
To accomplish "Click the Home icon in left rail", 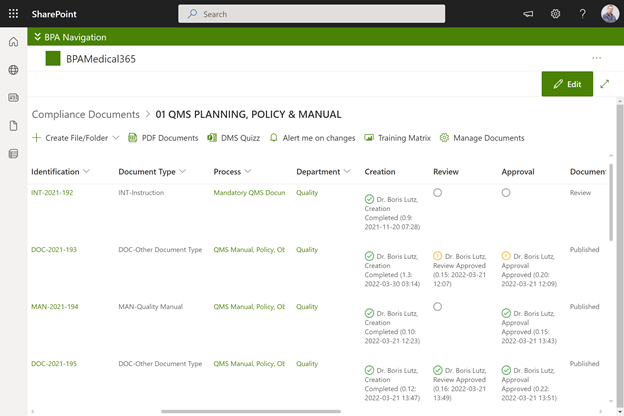I will (x=13, y=42).
